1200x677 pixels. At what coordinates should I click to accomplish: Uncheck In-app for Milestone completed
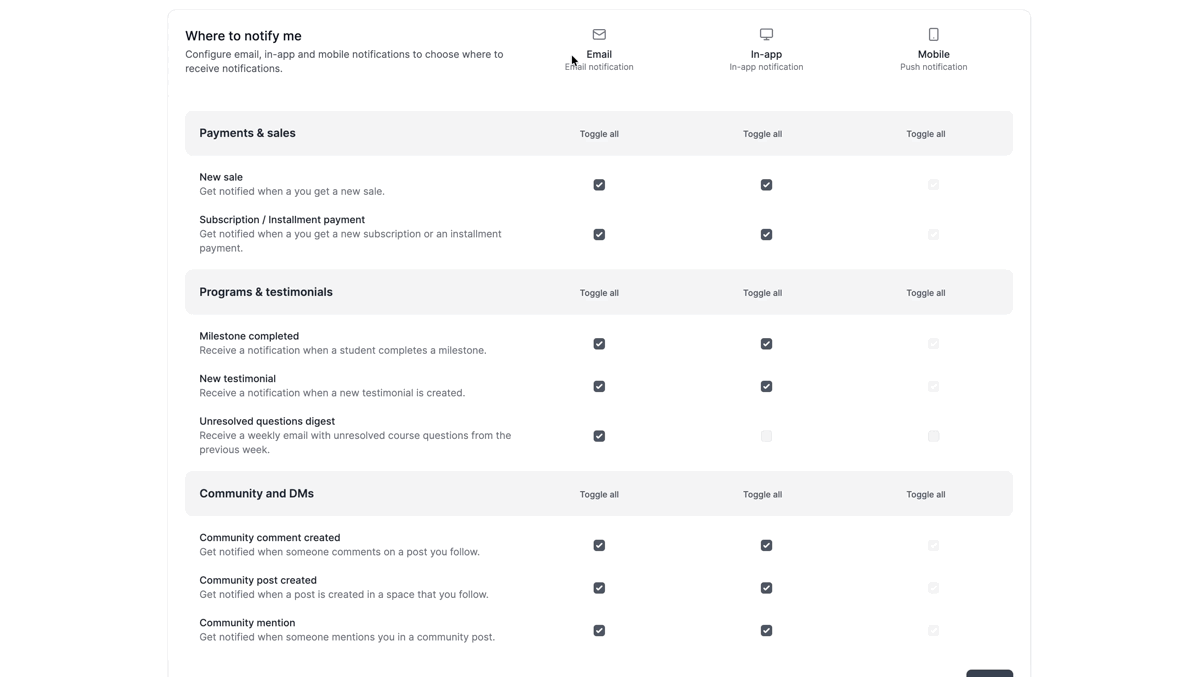(x=766, y=344)
